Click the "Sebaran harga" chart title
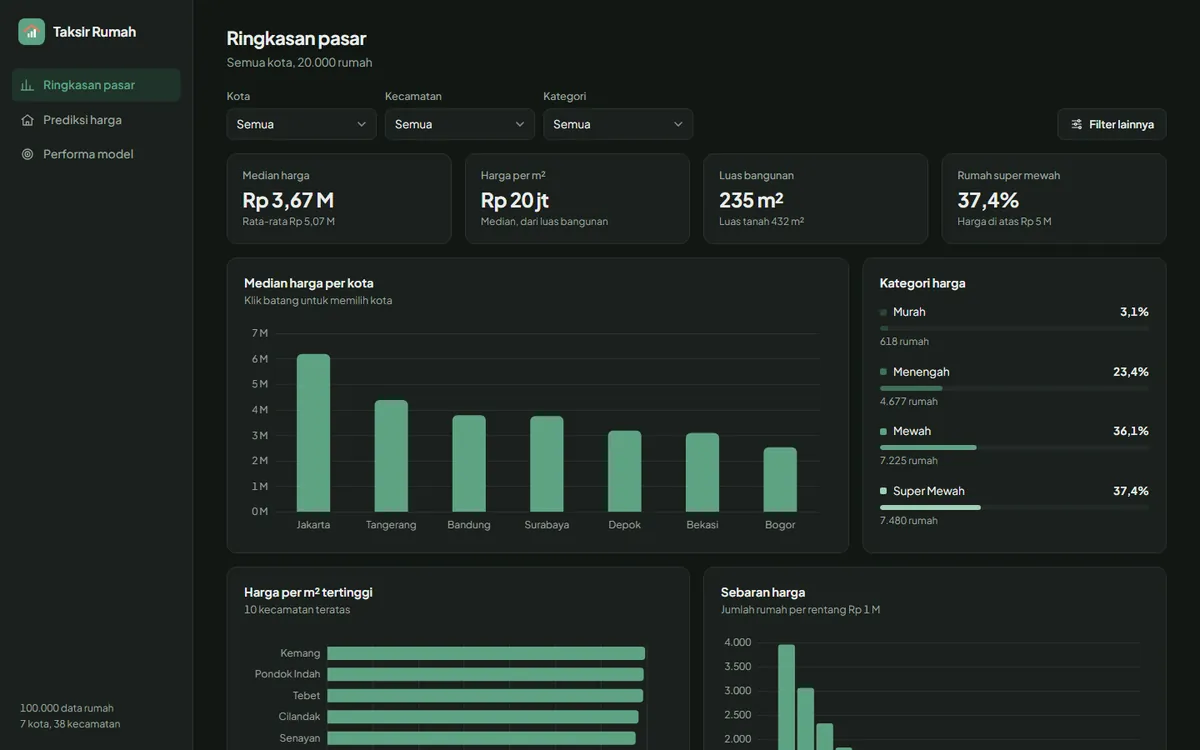This screenshot has height=750, width=1200. pyautogui.click(x=763, y=592)
